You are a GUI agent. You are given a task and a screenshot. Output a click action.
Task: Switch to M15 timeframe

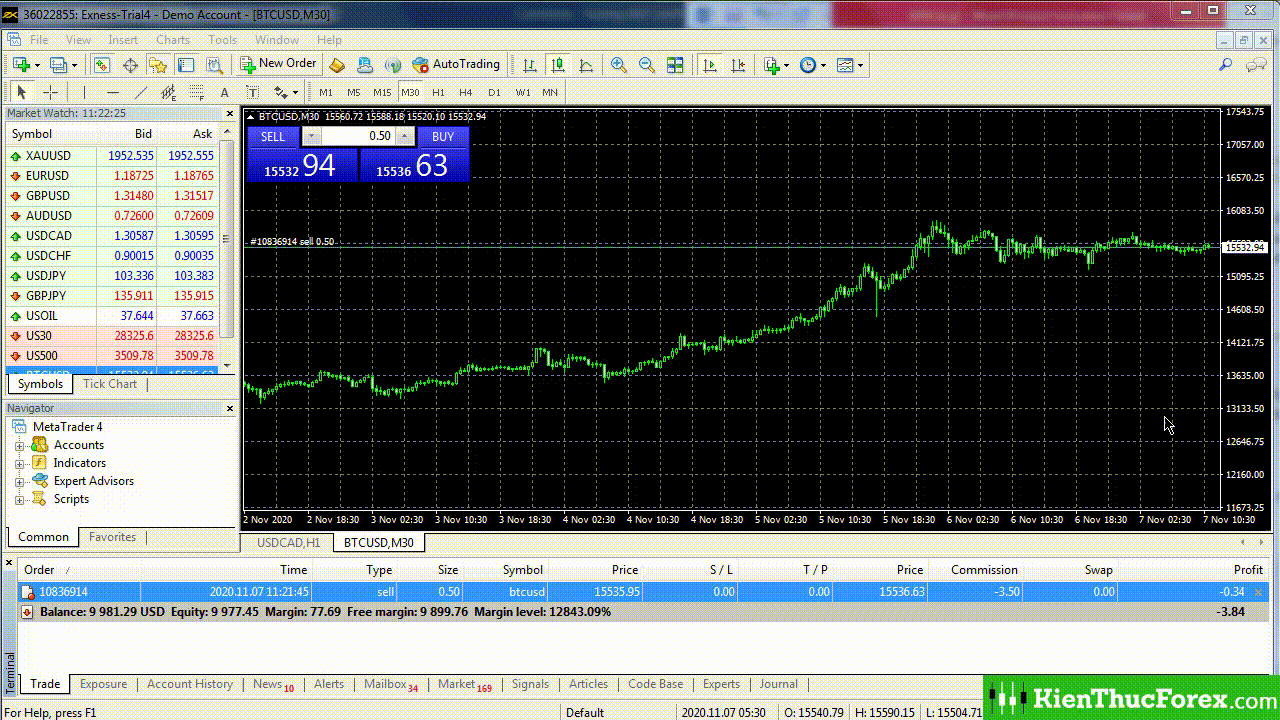[382, 92]
